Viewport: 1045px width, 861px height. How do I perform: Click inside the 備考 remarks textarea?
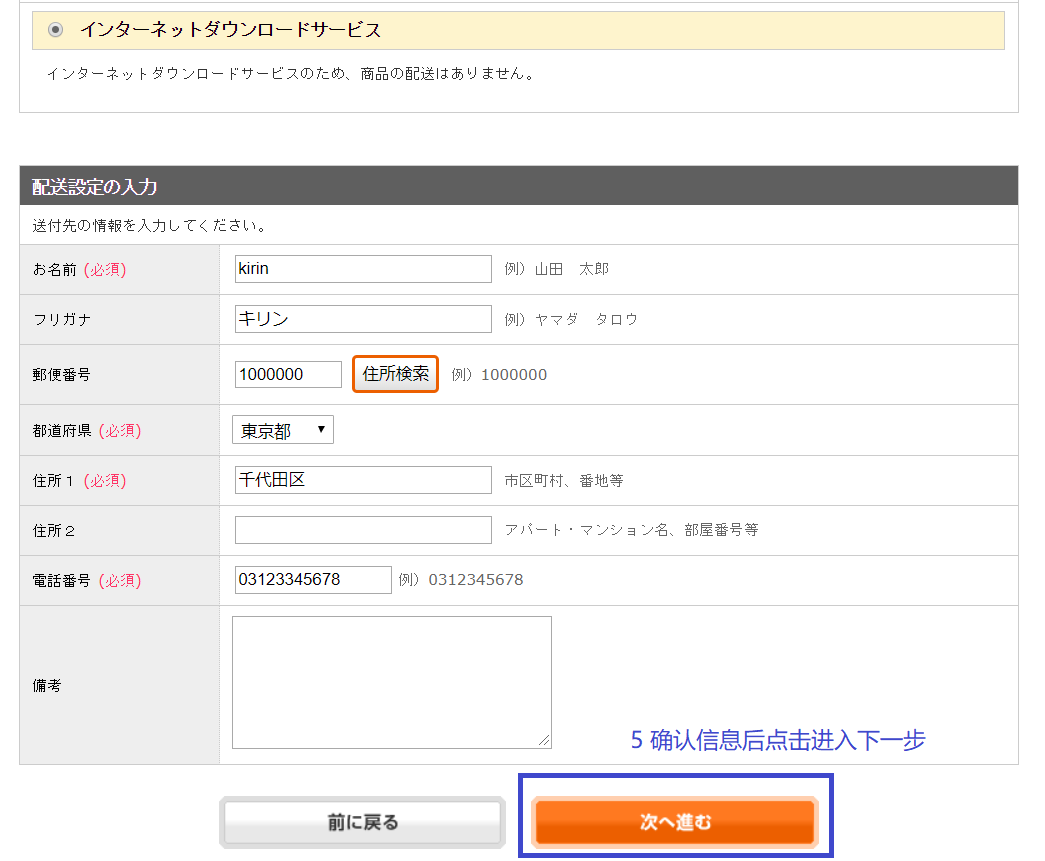coord(391,681)
